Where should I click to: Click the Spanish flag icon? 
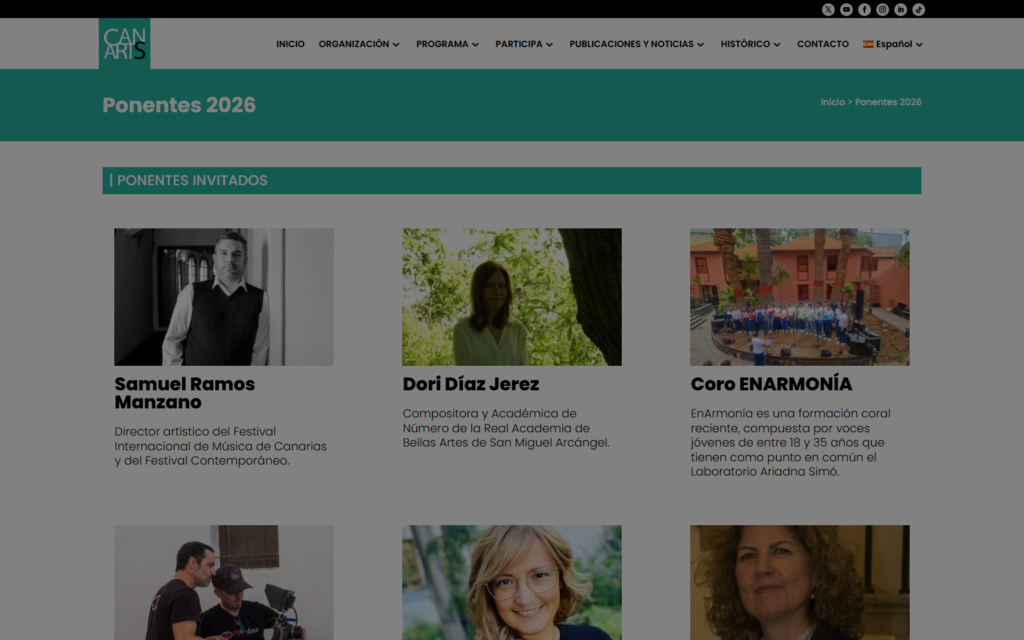(868, 44)
